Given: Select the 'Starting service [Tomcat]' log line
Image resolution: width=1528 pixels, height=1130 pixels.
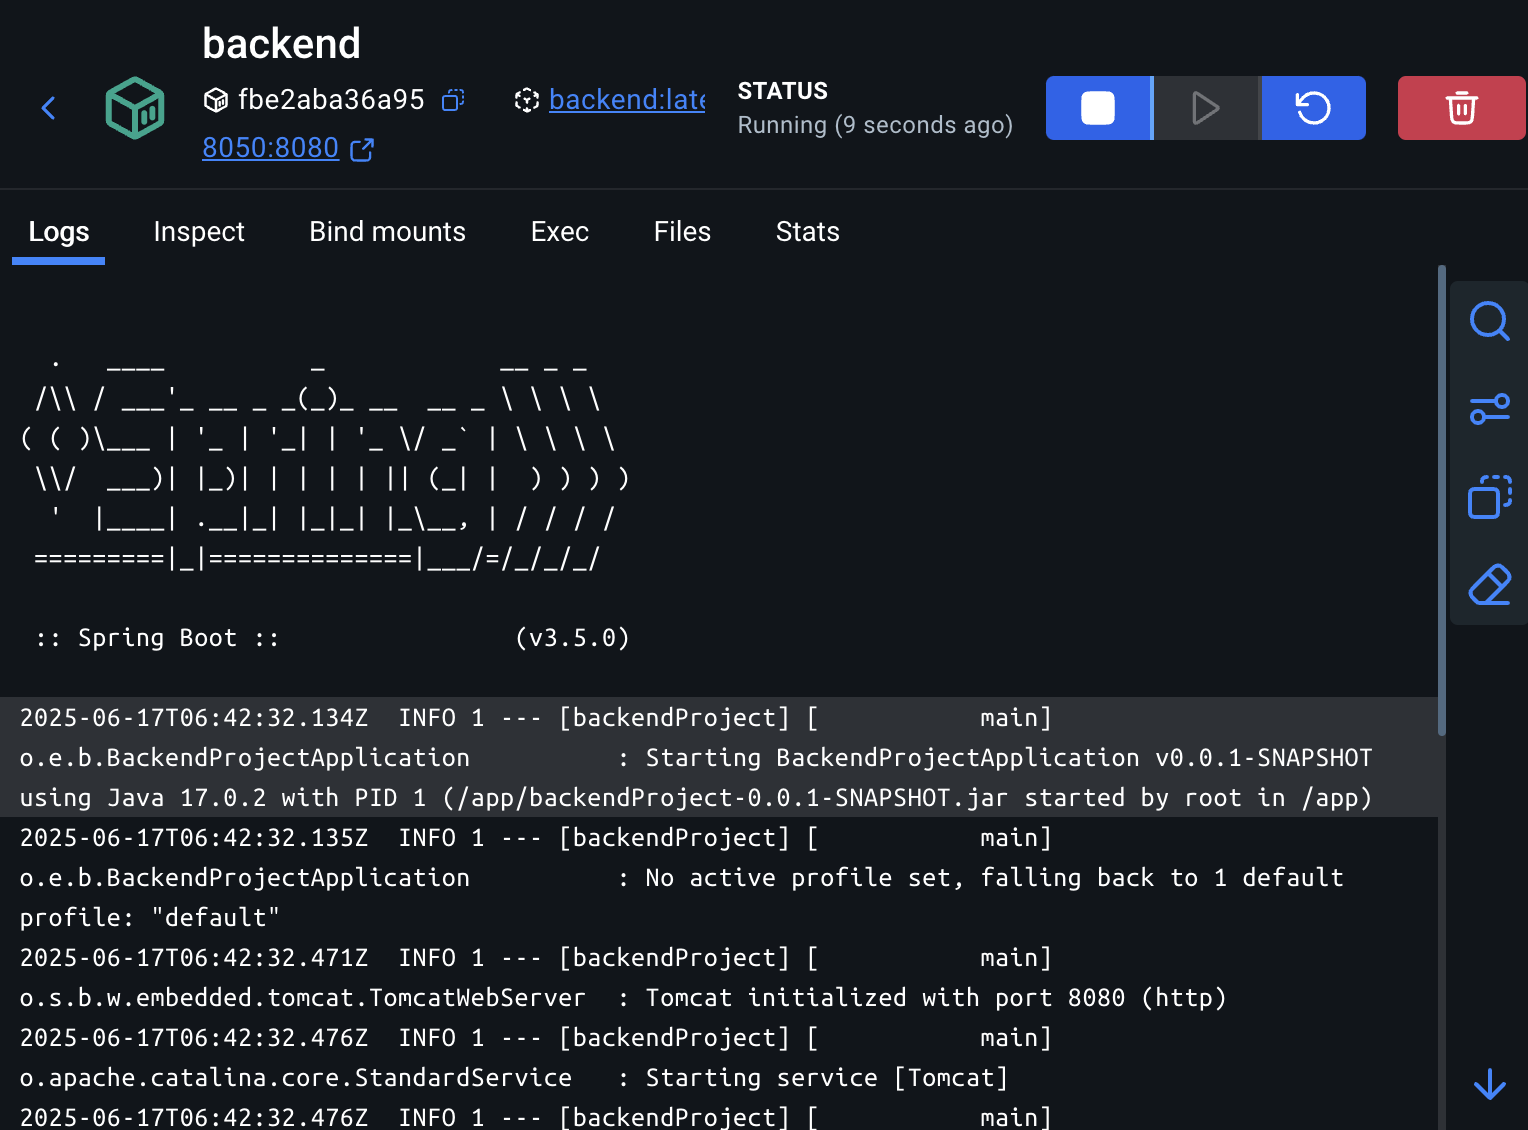Looking at the screenshot, I should click(x=719, y=1058).
